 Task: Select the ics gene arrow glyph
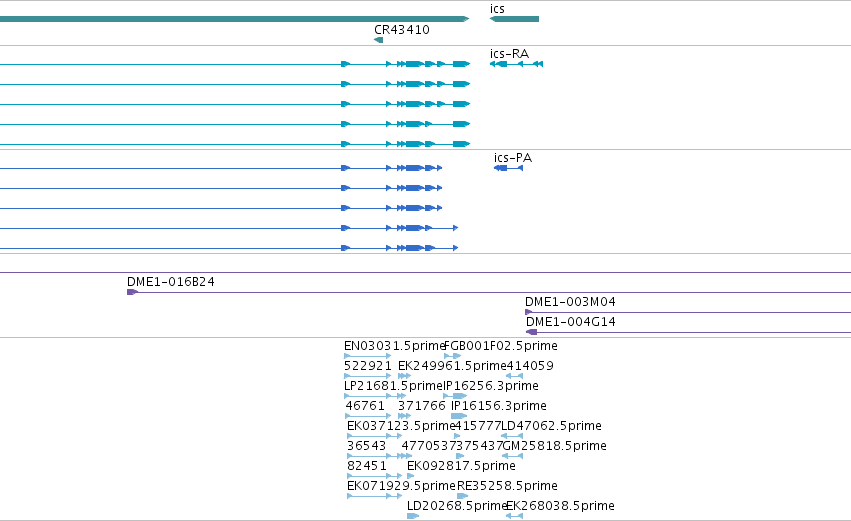pos(514,19)
